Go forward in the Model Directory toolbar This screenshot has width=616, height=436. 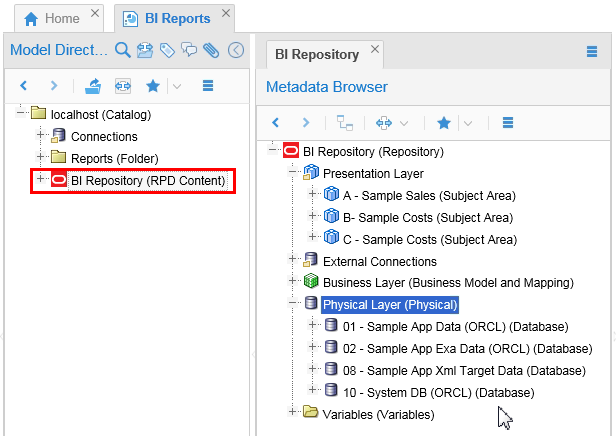pyautogui.click(x=54, y=85)
